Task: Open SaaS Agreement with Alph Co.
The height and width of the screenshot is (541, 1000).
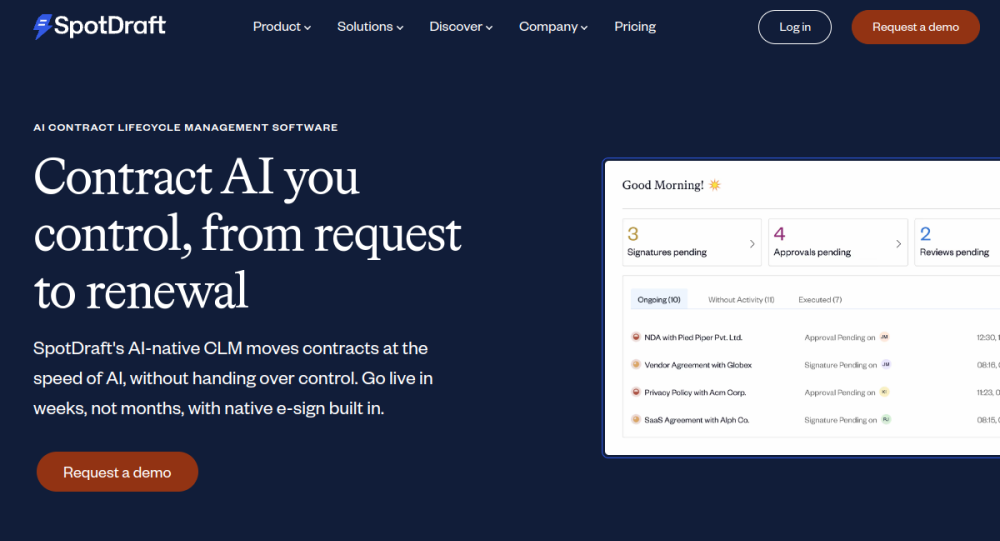Action: (696, 420)
